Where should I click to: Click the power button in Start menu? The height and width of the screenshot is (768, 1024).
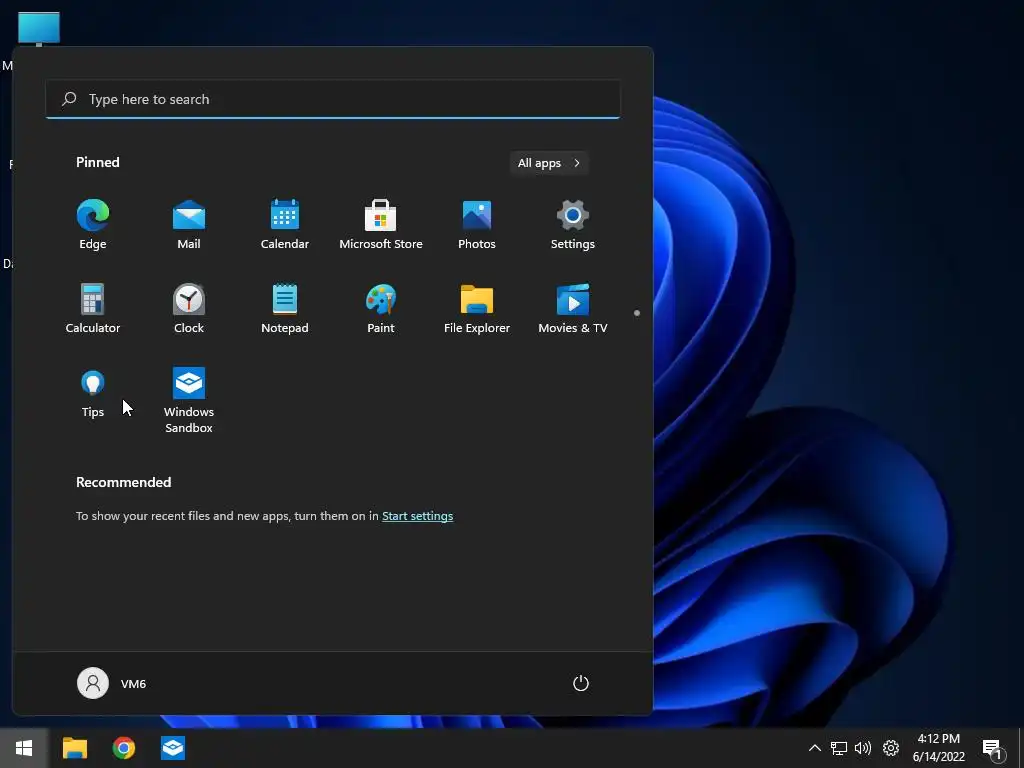[x=581, y=683]
